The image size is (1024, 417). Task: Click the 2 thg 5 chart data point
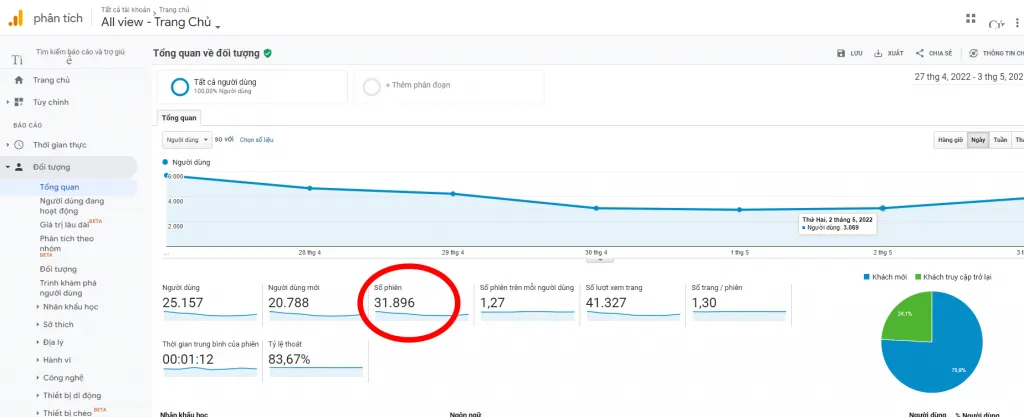click(883, 208)
